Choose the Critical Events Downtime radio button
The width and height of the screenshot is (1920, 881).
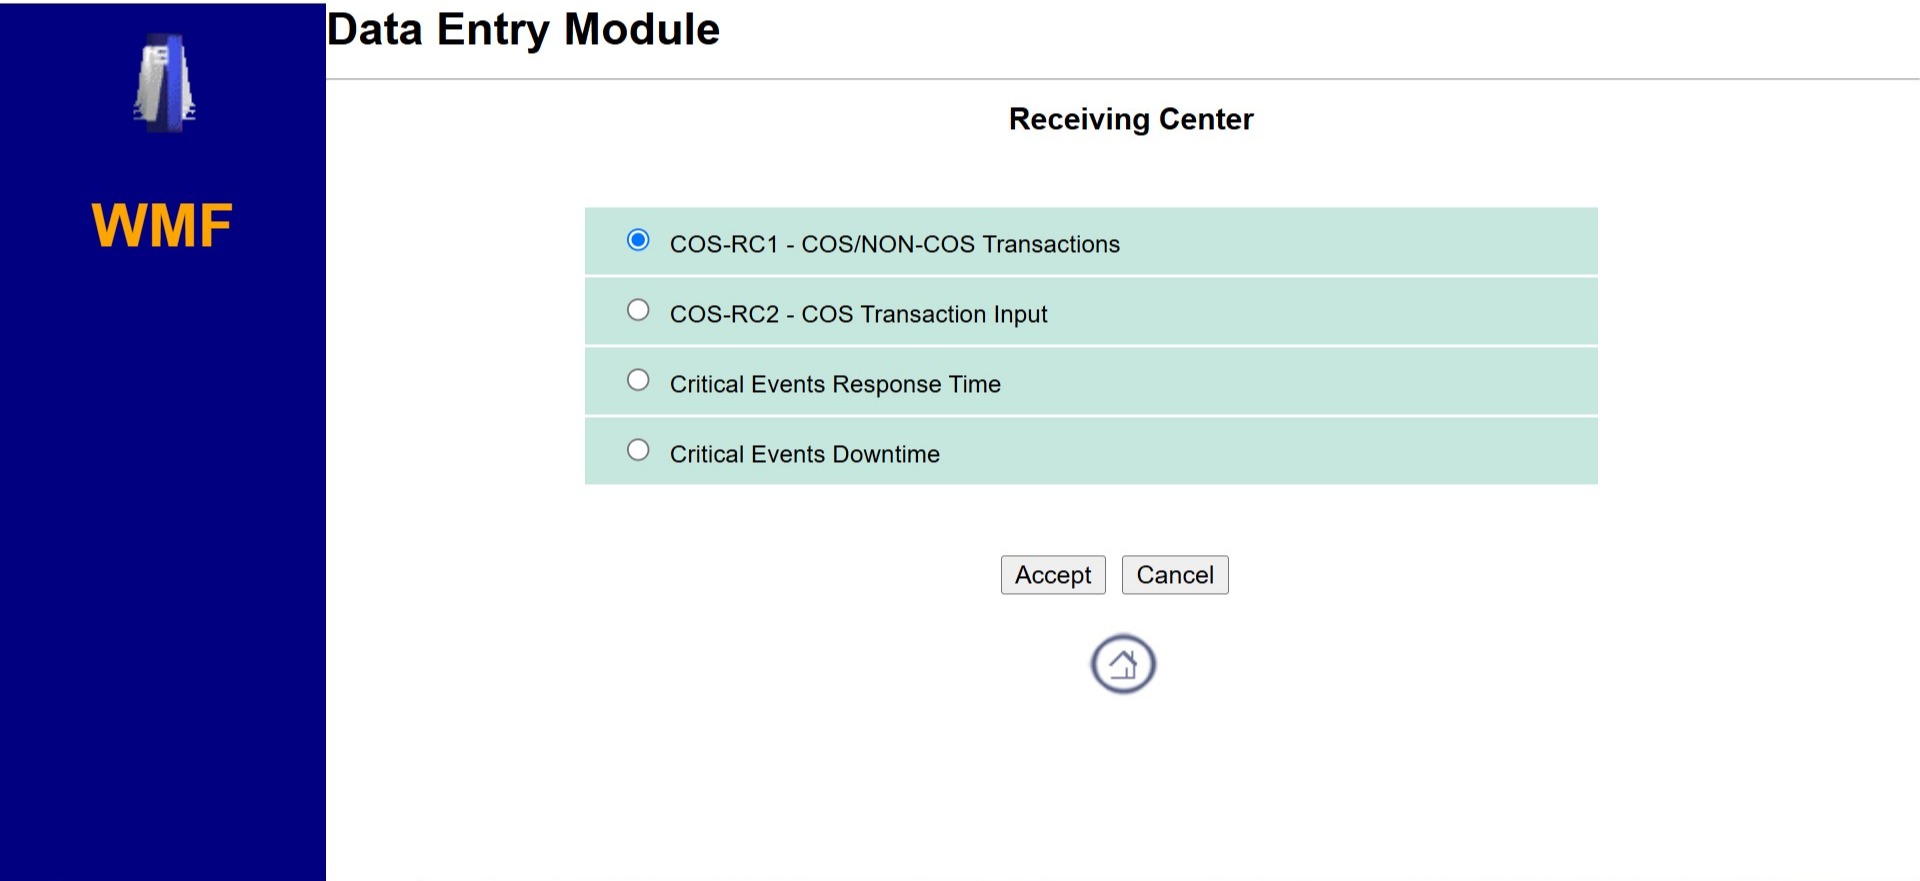coord(638,450)
